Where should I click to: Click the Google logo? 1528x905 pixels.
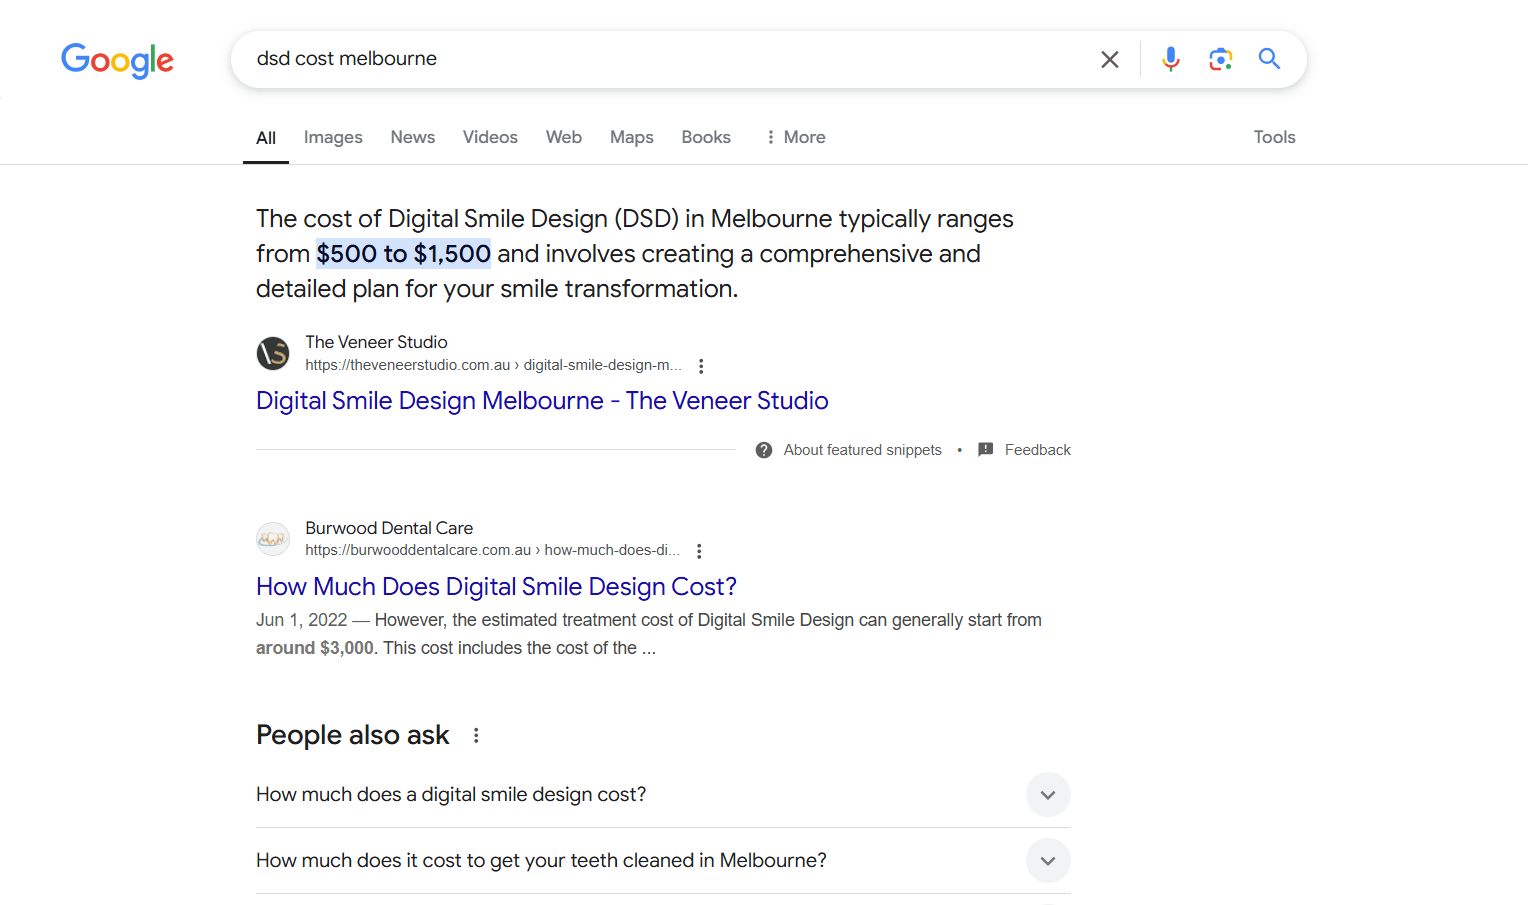pos(117,60)
